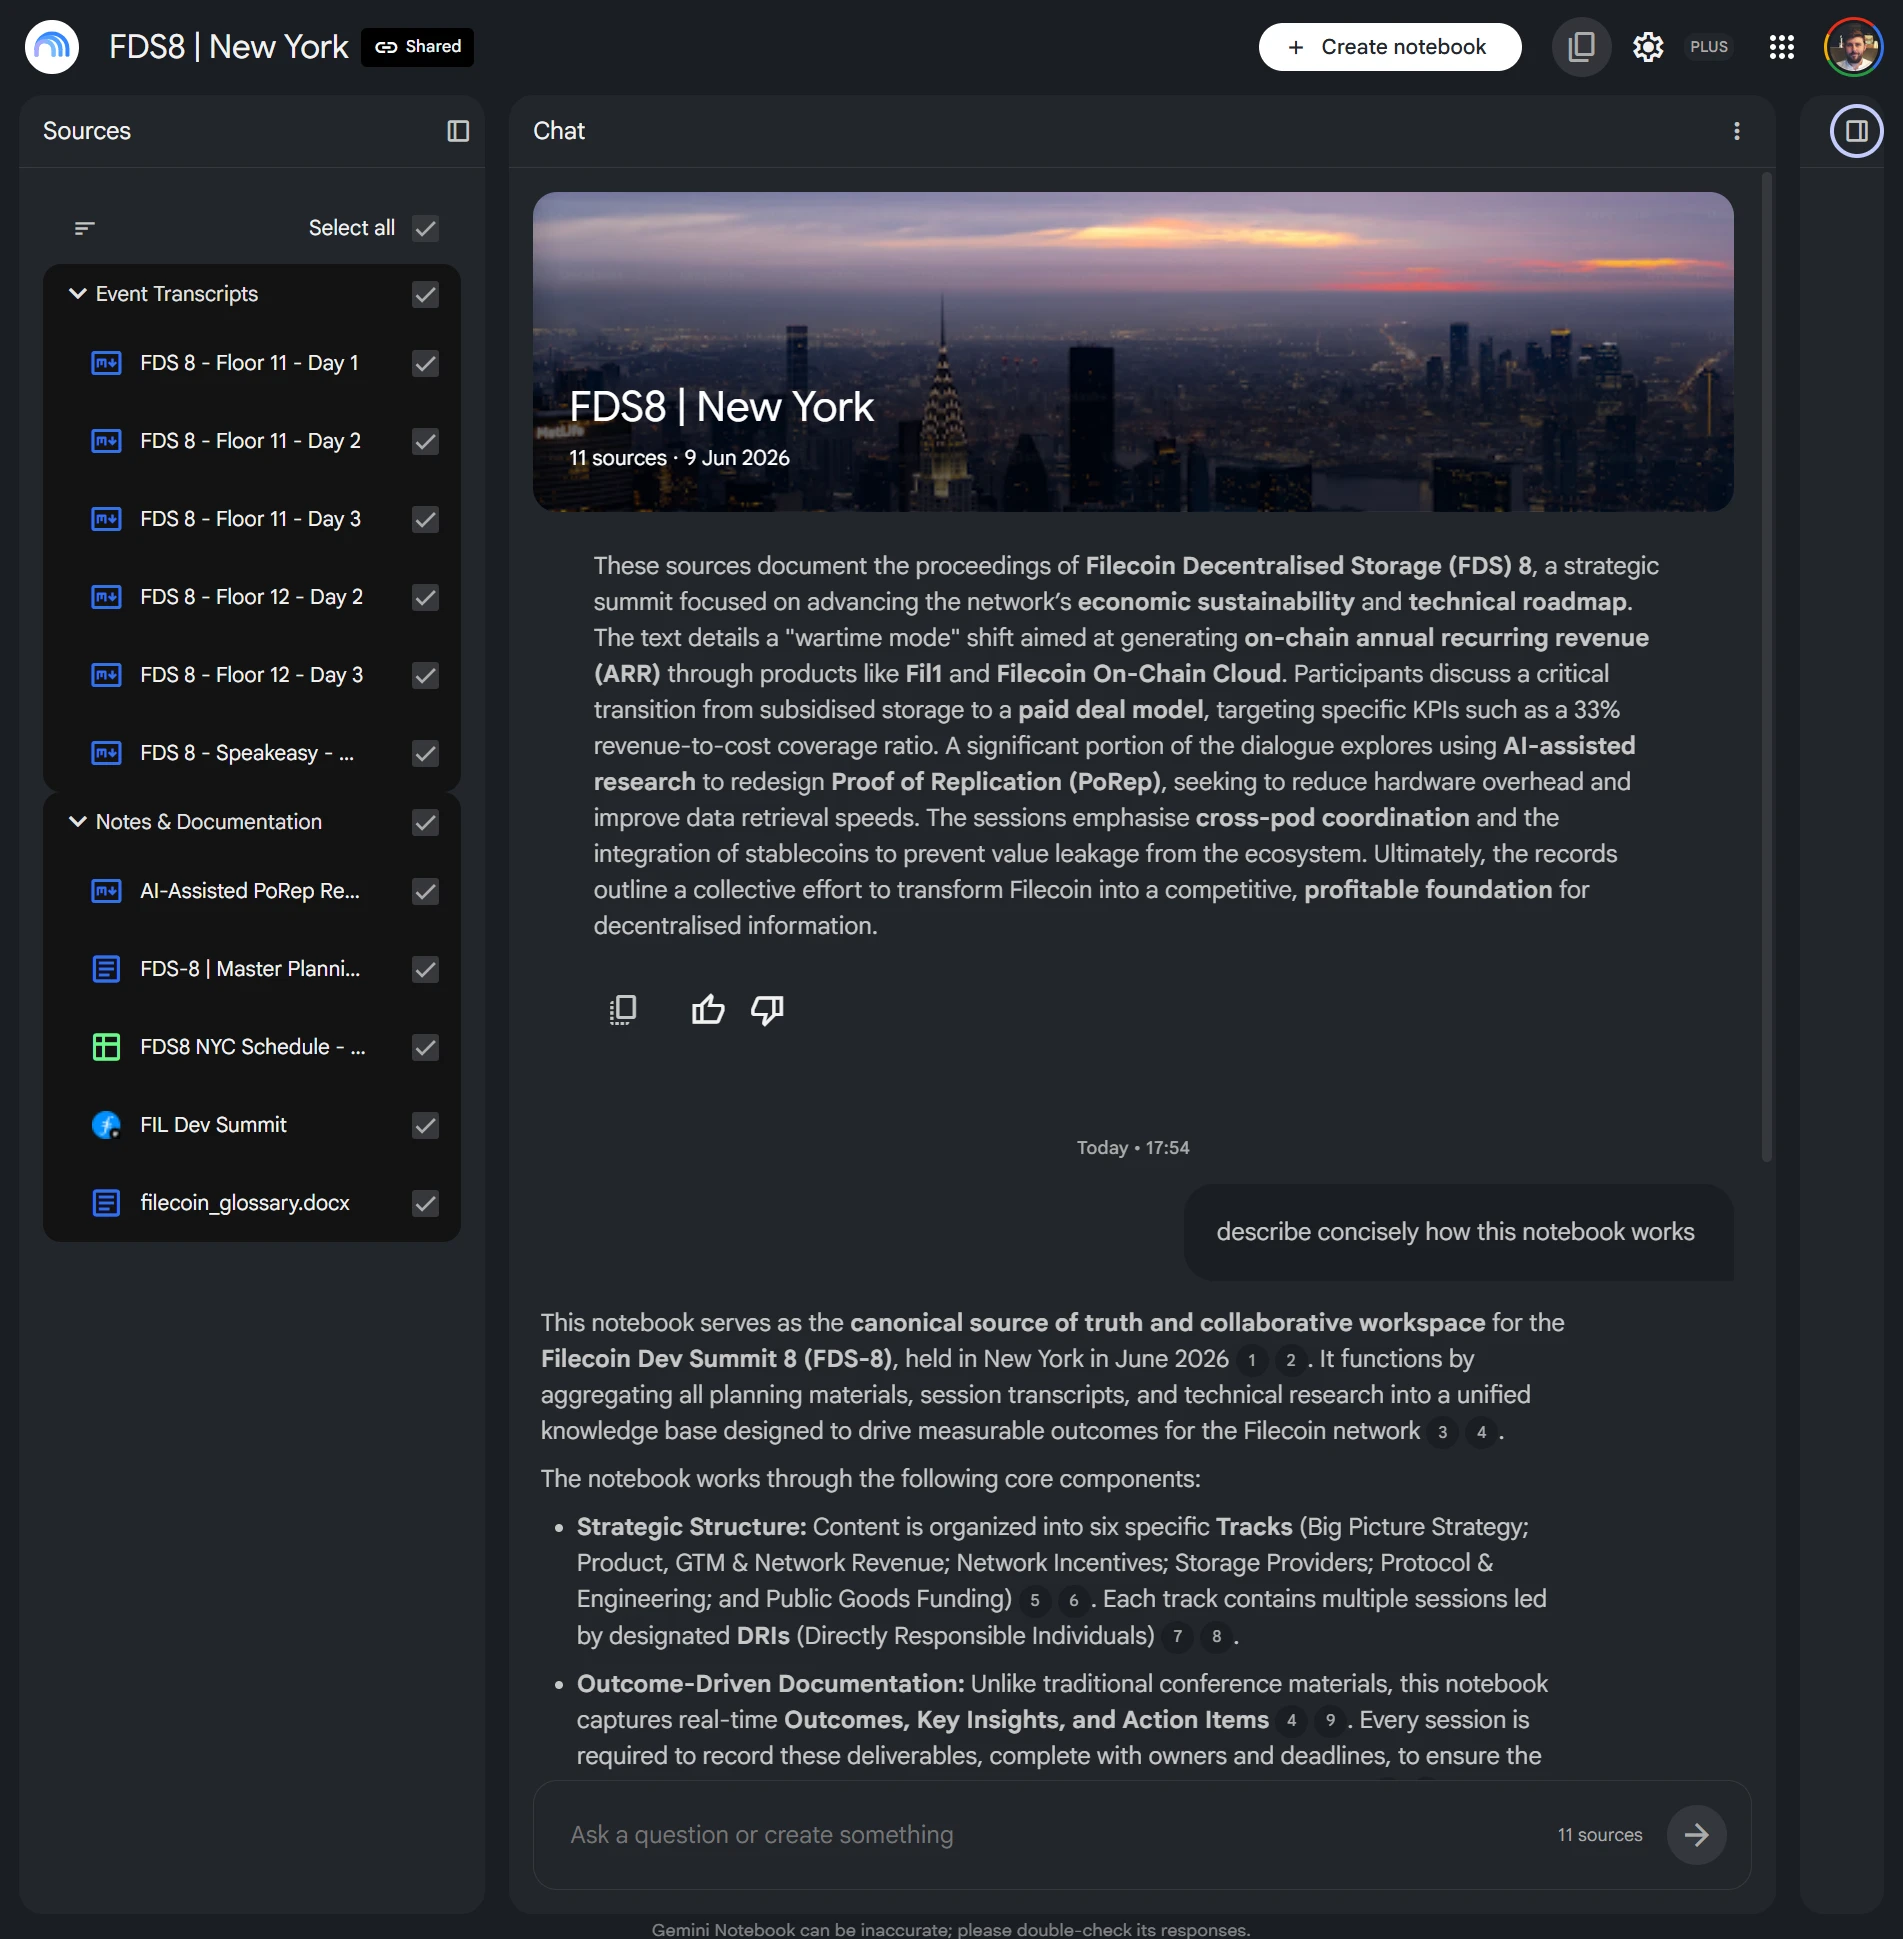Click markdown icon for FDS 8 - Speakeasy
1903x1939 pixels.
tap(106, 753)
